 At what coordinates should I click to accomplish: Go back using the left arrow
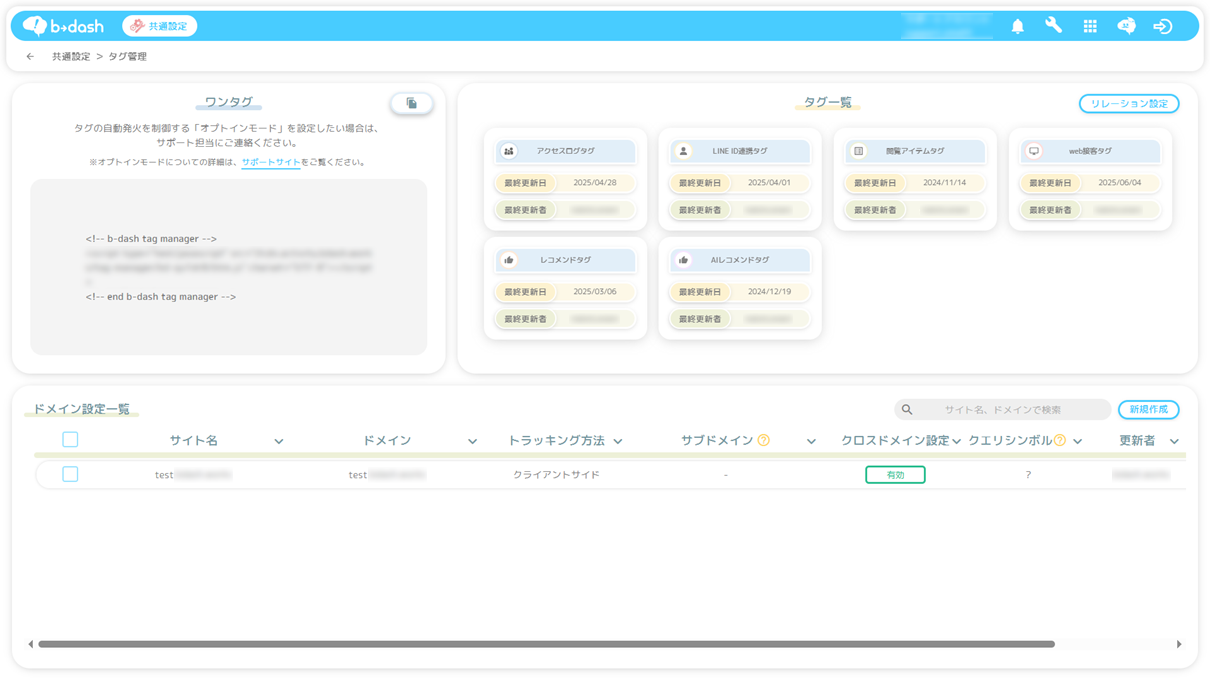point(30,57)
